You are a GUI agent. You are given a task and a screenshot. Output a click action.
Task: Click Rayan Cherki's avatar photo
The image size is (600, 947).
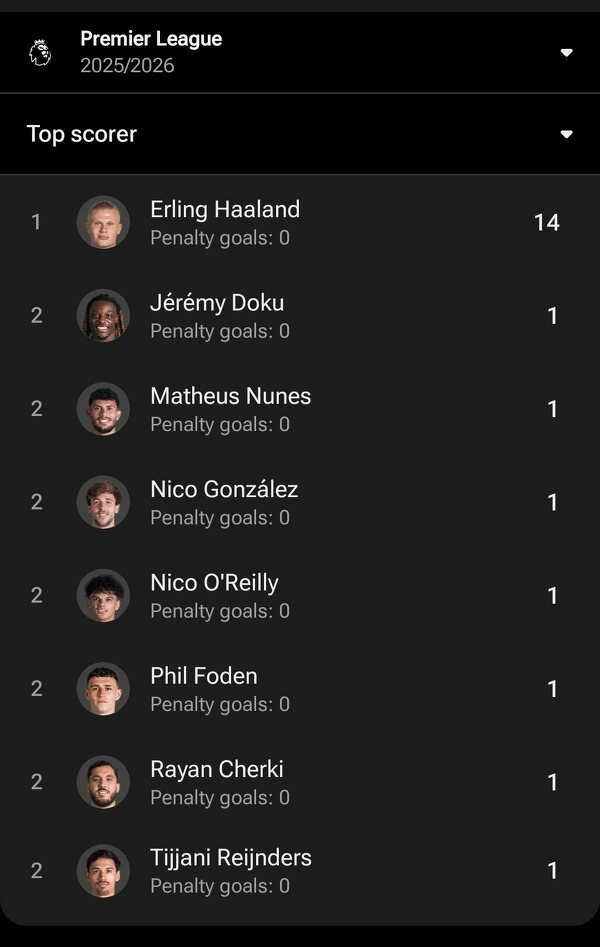click(x=103, y=781)
